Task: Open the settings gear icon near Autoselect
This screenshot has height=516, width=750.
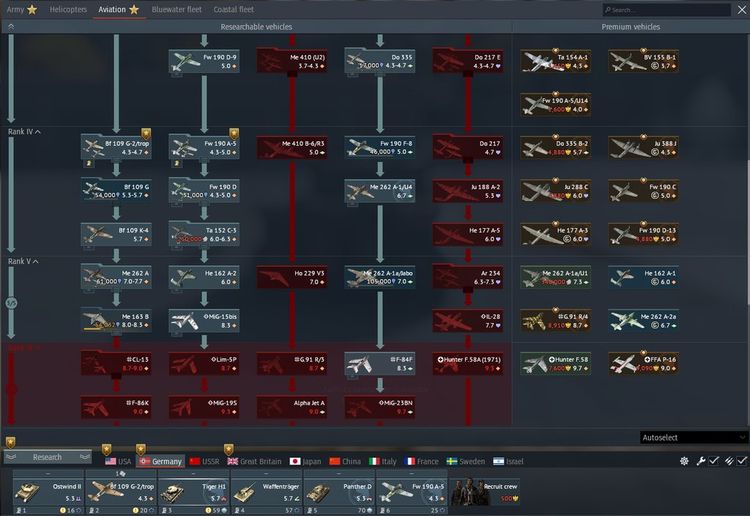Action: (685, 461)
